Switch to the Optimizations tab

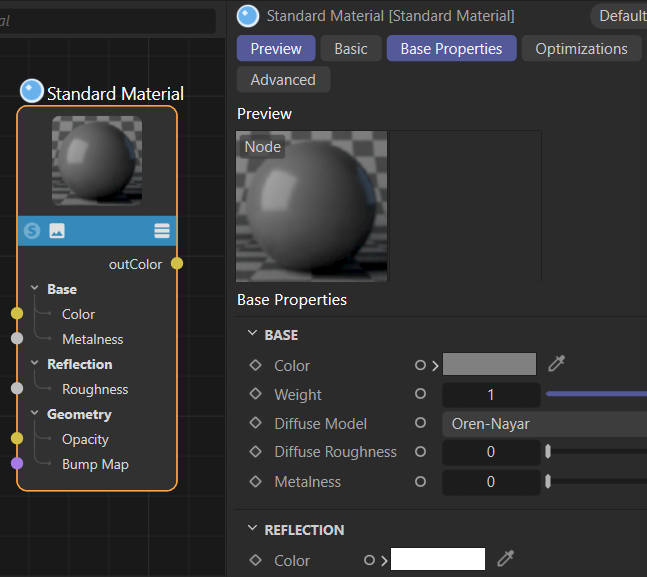(x=581, y=48)
